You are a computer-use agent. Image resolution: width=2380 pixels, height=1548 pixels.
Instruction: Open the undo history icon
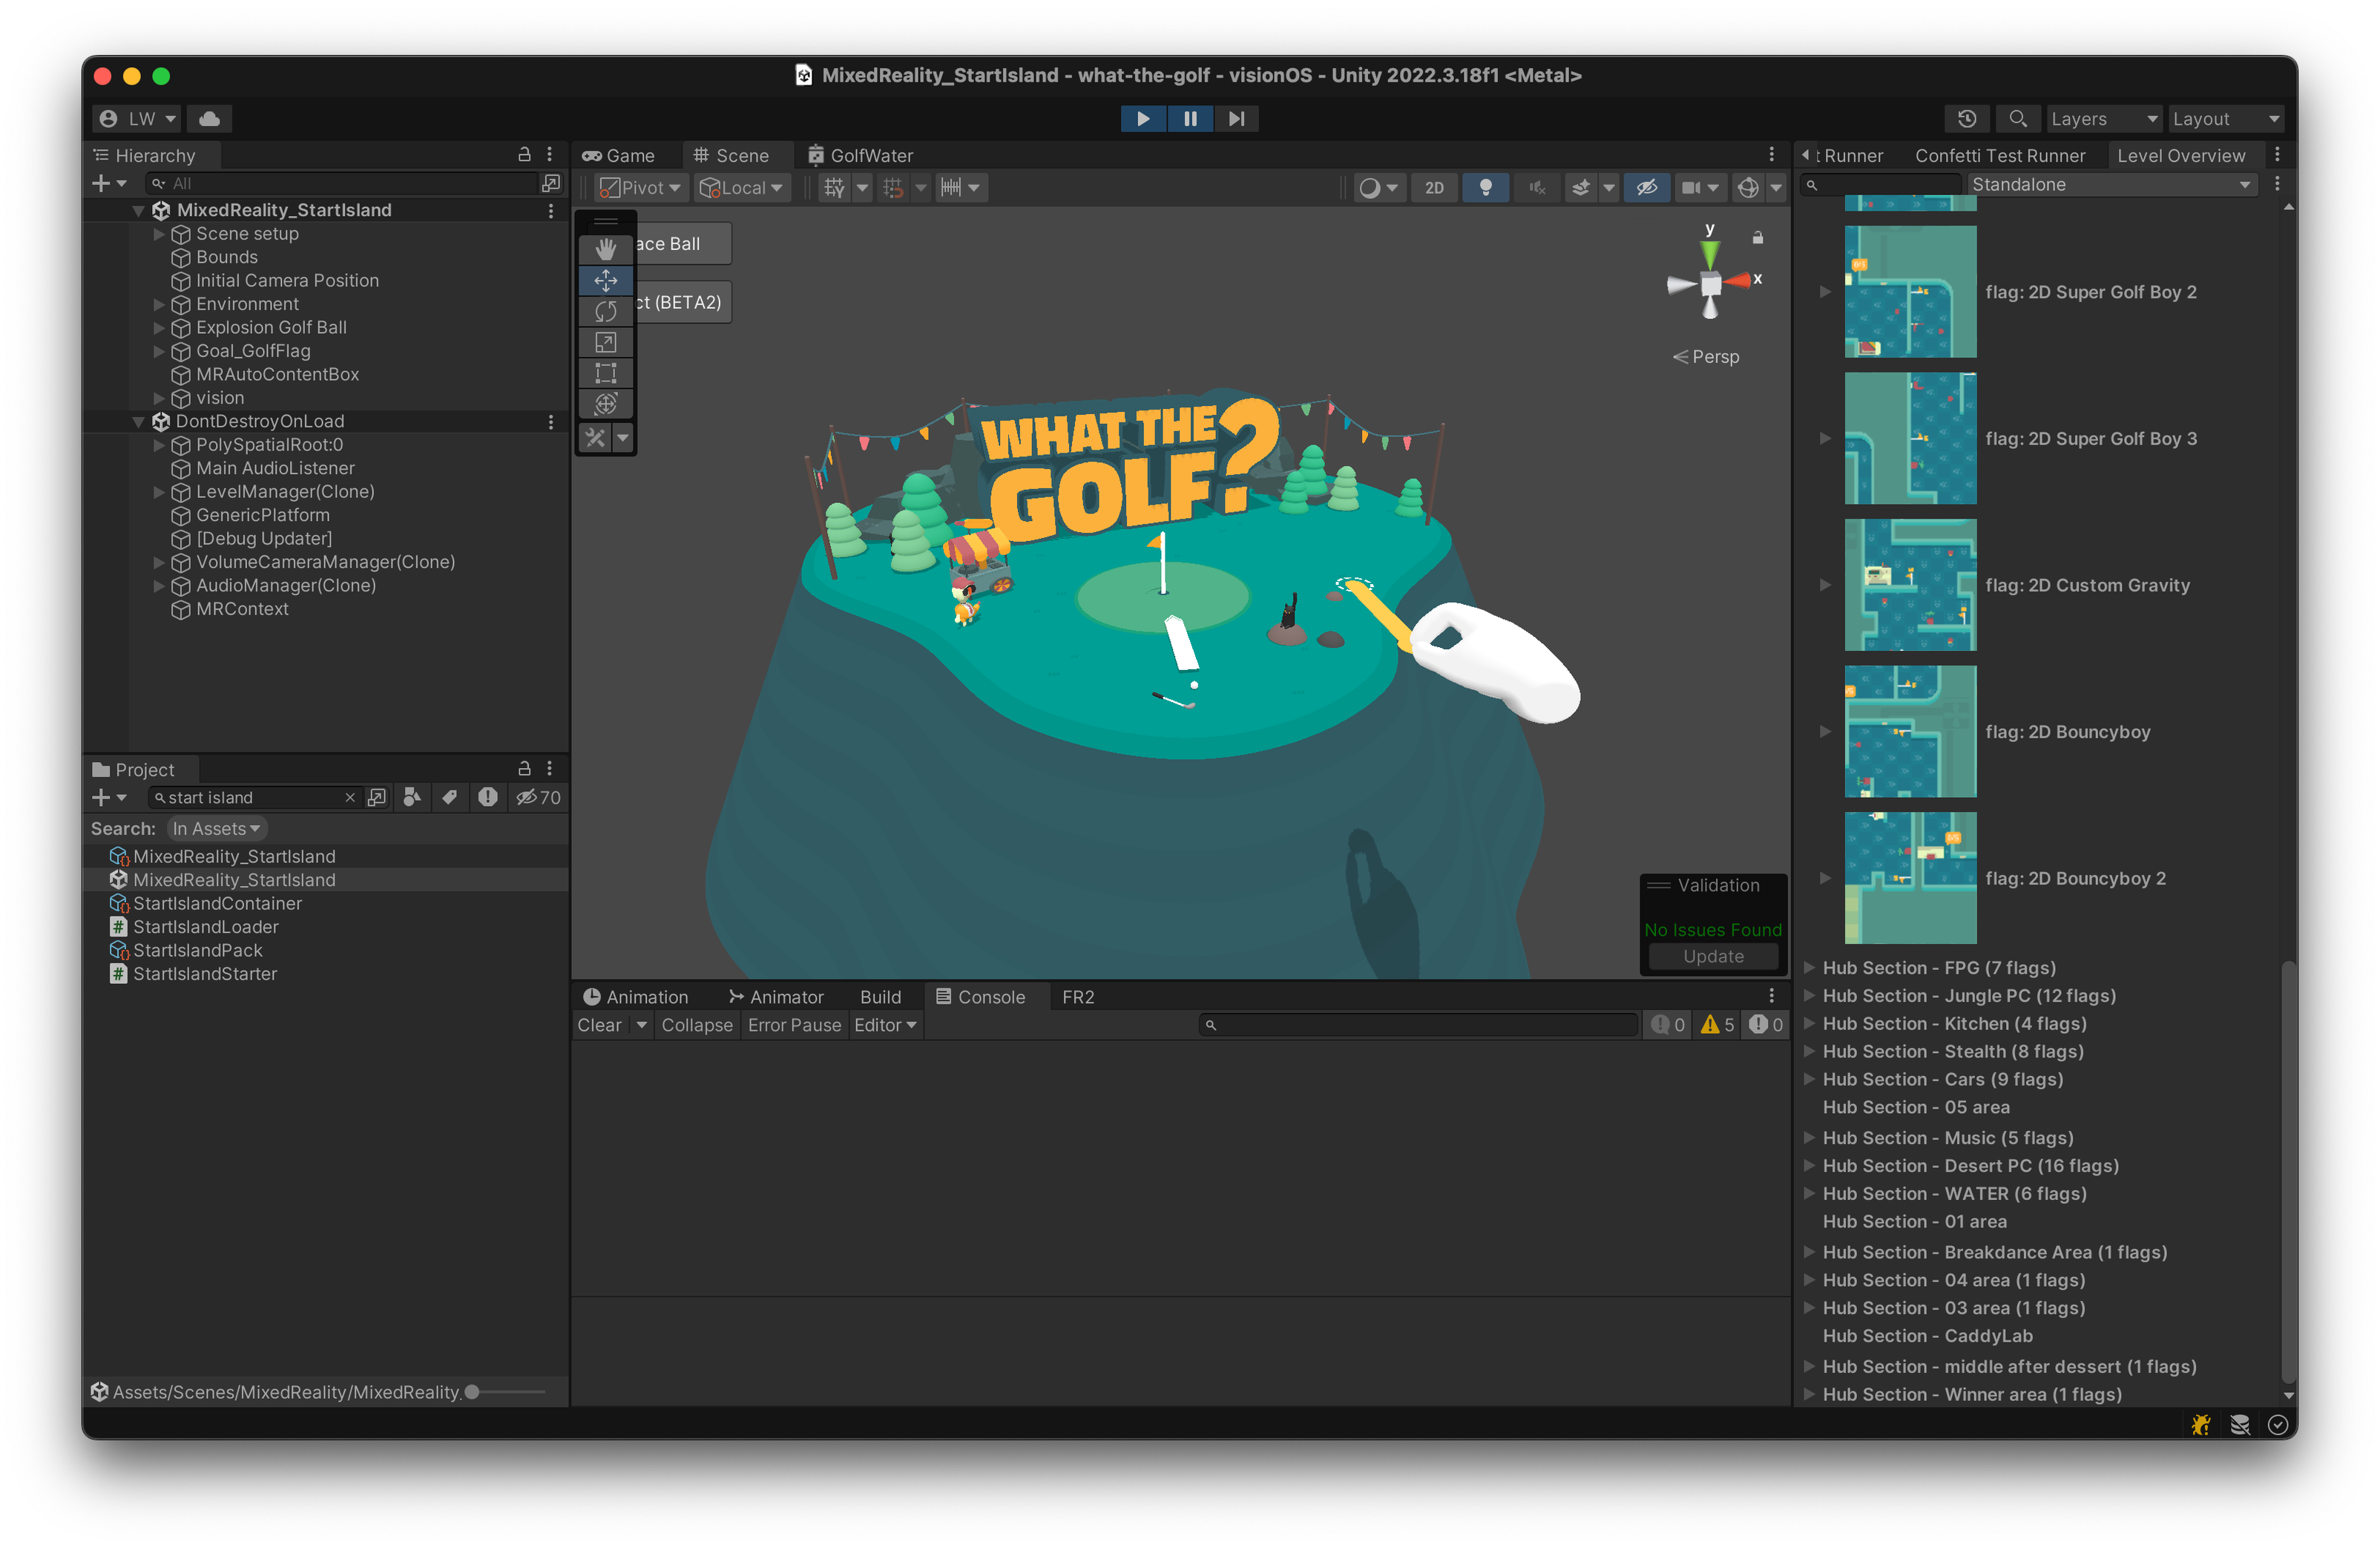click(1966, 119)
